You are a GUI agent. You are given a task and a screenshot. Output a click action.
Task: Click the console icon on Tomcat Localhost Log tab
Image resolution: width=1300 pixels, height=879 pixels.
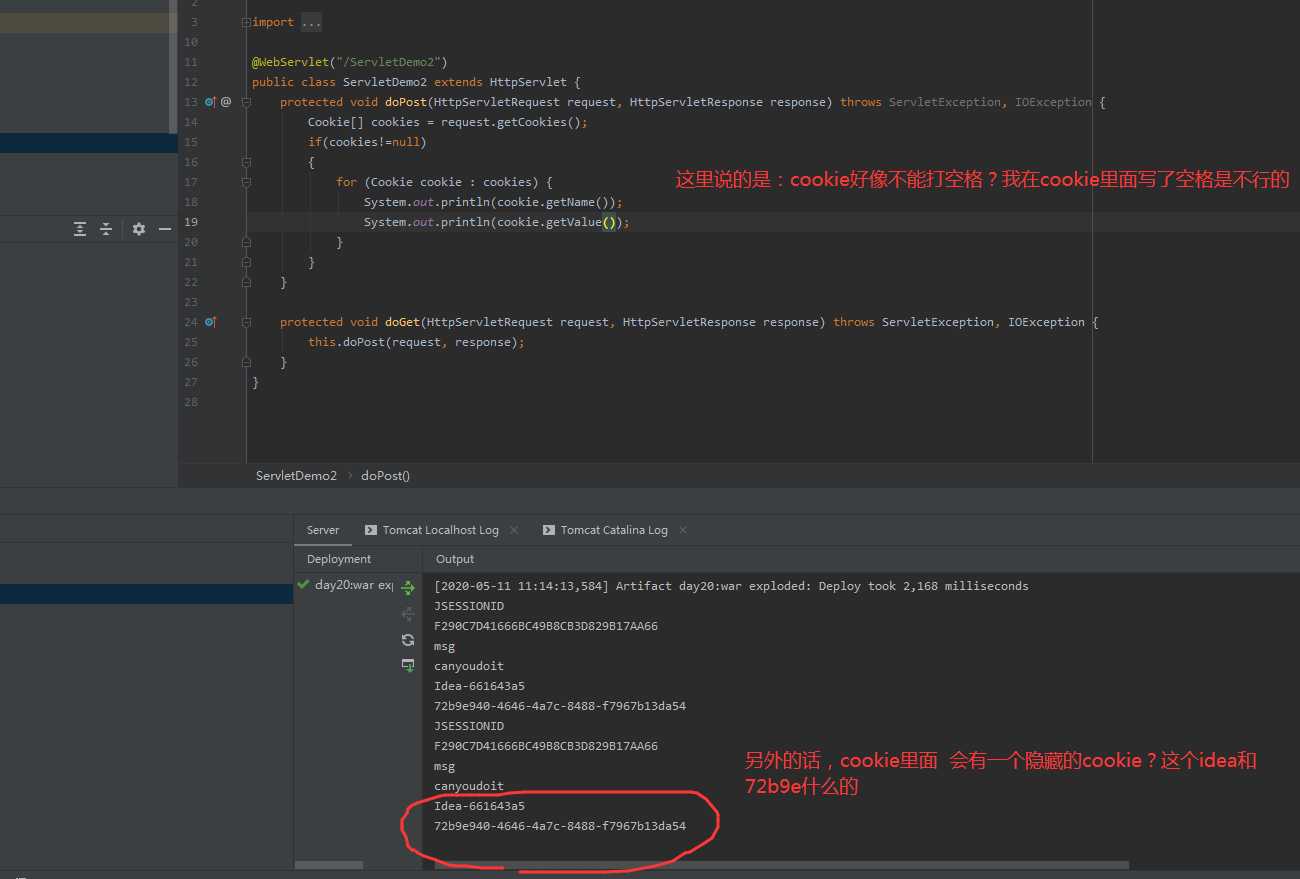[x=372, y=530]
